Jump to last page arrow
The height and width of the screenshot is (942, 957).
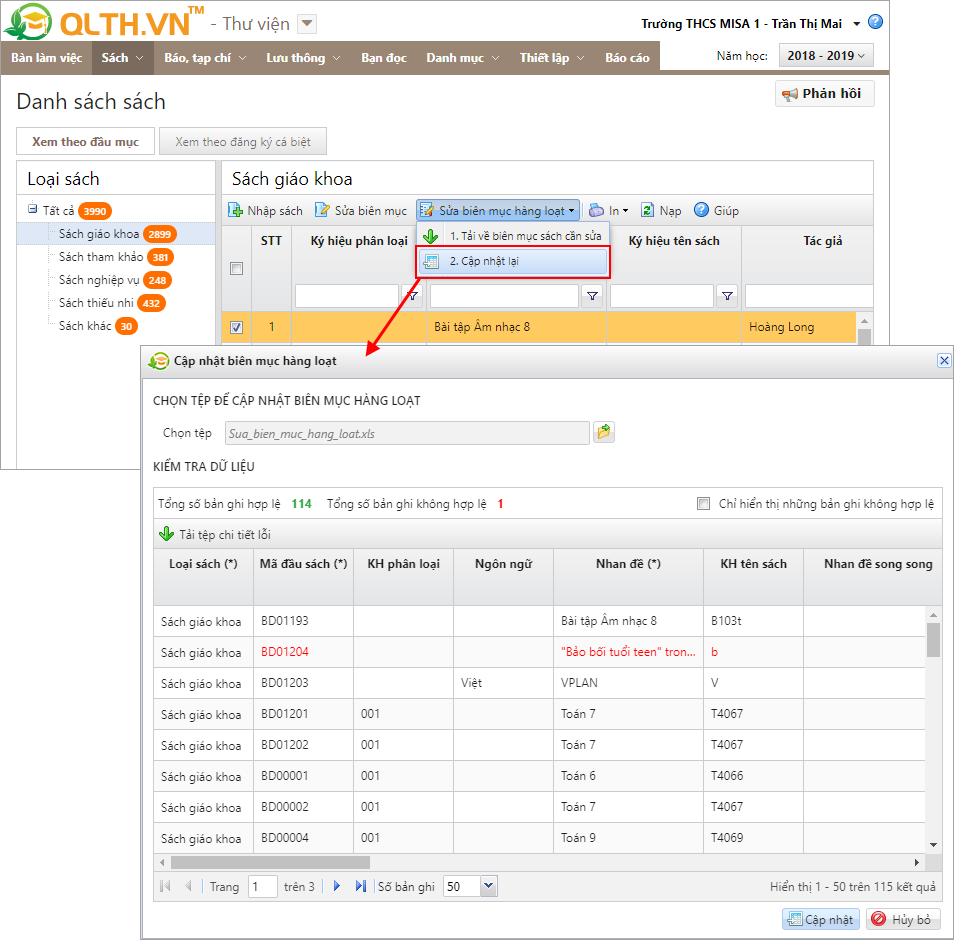(361, 886)
